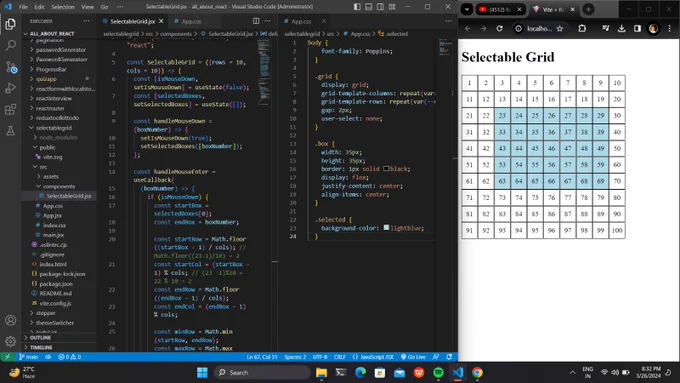Click the split editor right icon

(x=256, y=21)
